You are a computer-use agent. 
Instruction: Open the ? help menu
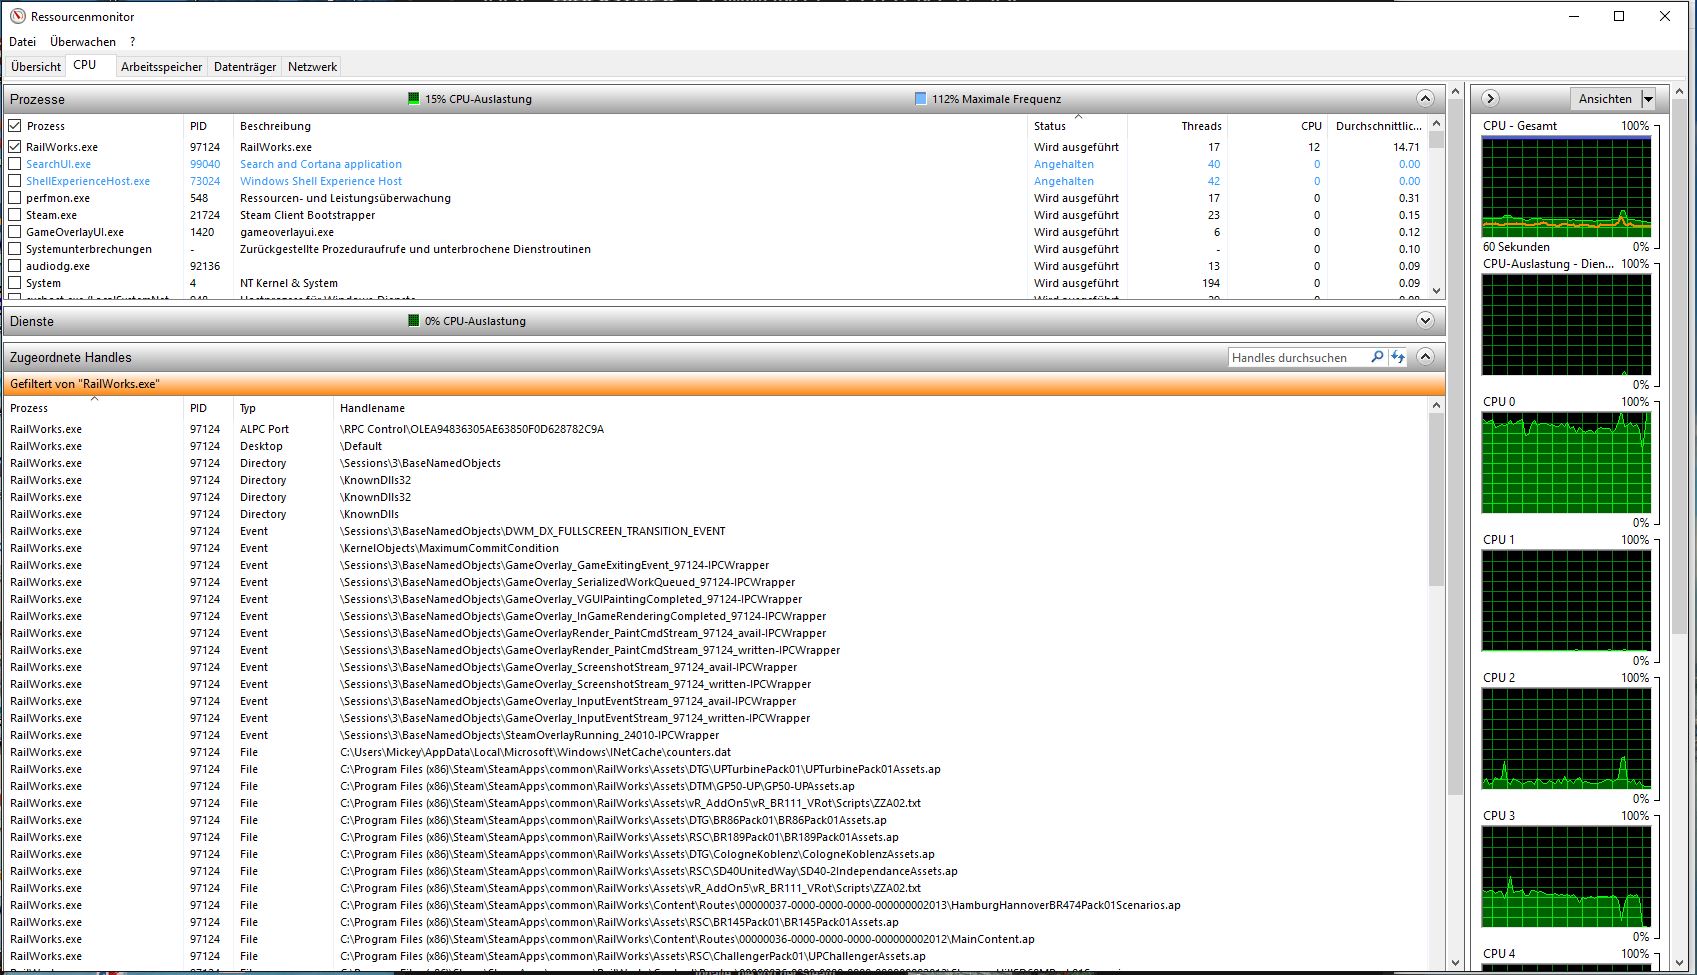(132, 42)
